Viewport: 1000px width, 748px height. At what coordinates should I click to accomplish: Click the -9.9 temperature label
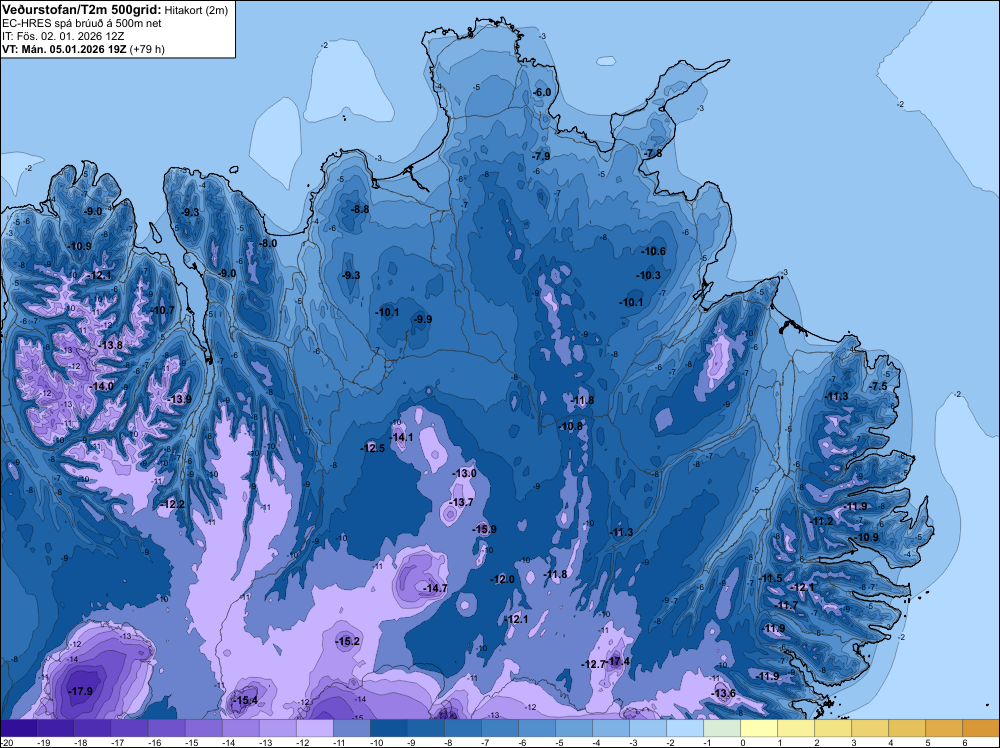click(x=422, y=319)
